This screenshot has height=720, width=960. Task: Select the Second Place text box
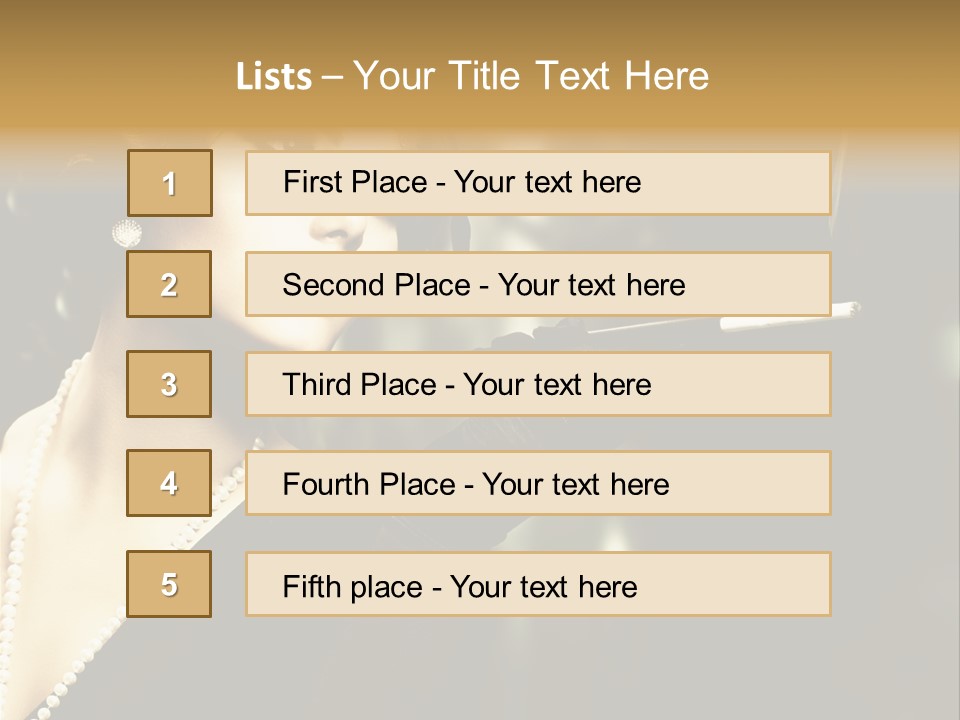click(x=538, y=284)
